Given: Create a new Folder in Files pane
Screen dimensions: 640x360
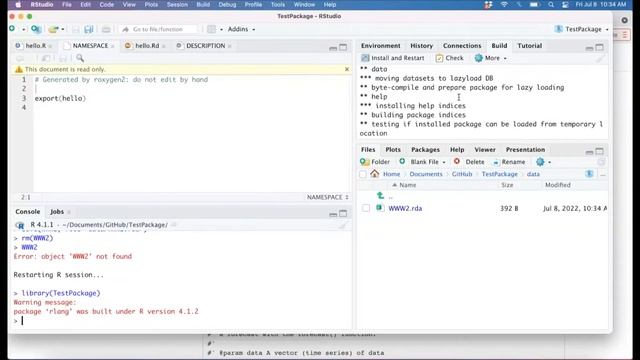Looking at the screenshot, I should click(x=375, y=162).
